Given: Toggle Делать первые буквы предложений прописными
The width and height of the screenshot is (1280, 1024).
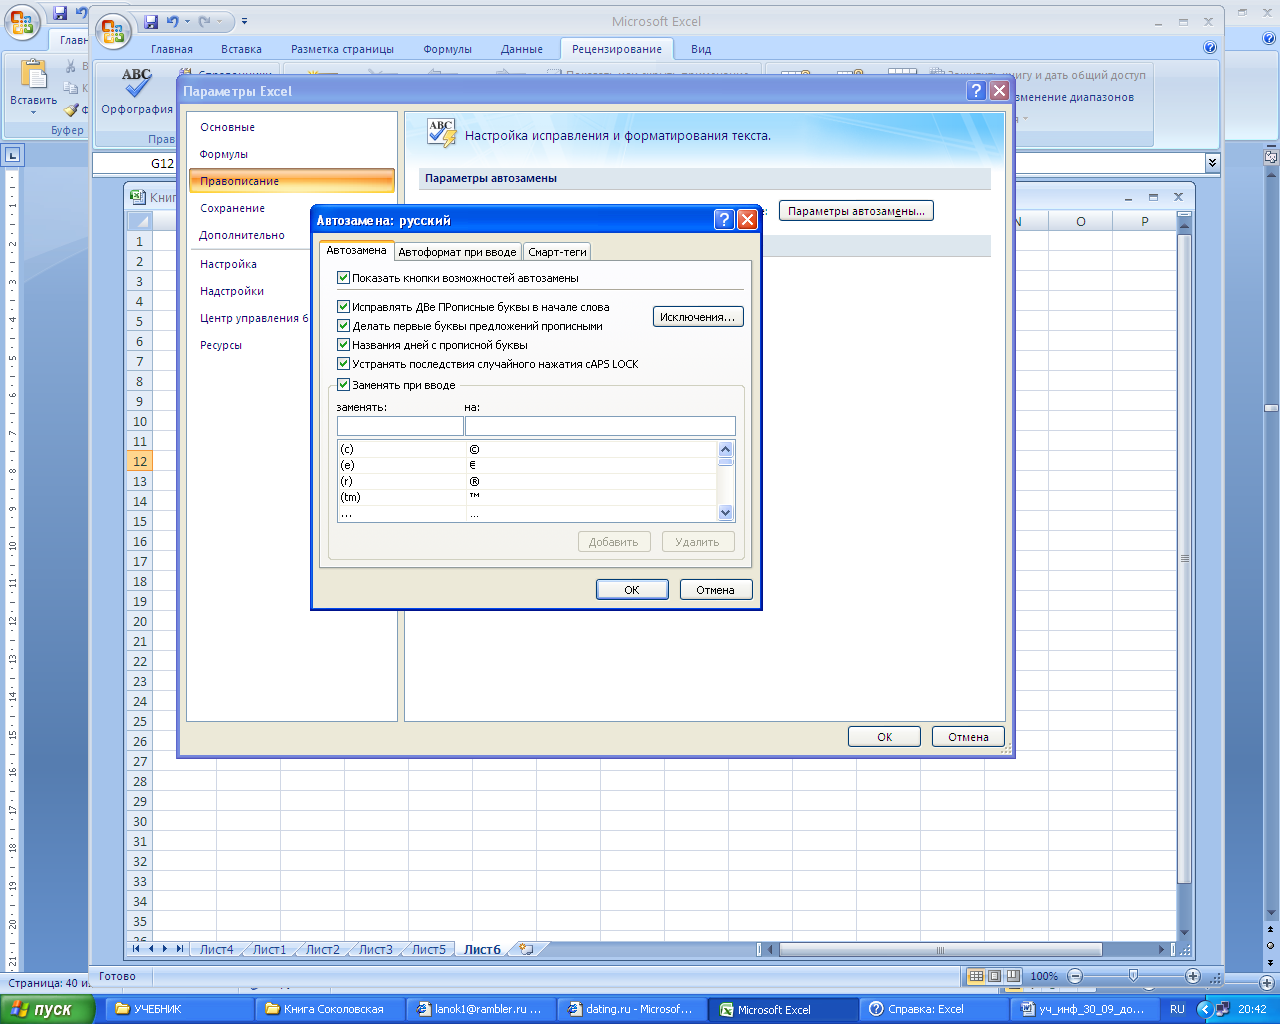Looking at the screenshot, I should 343,326.
